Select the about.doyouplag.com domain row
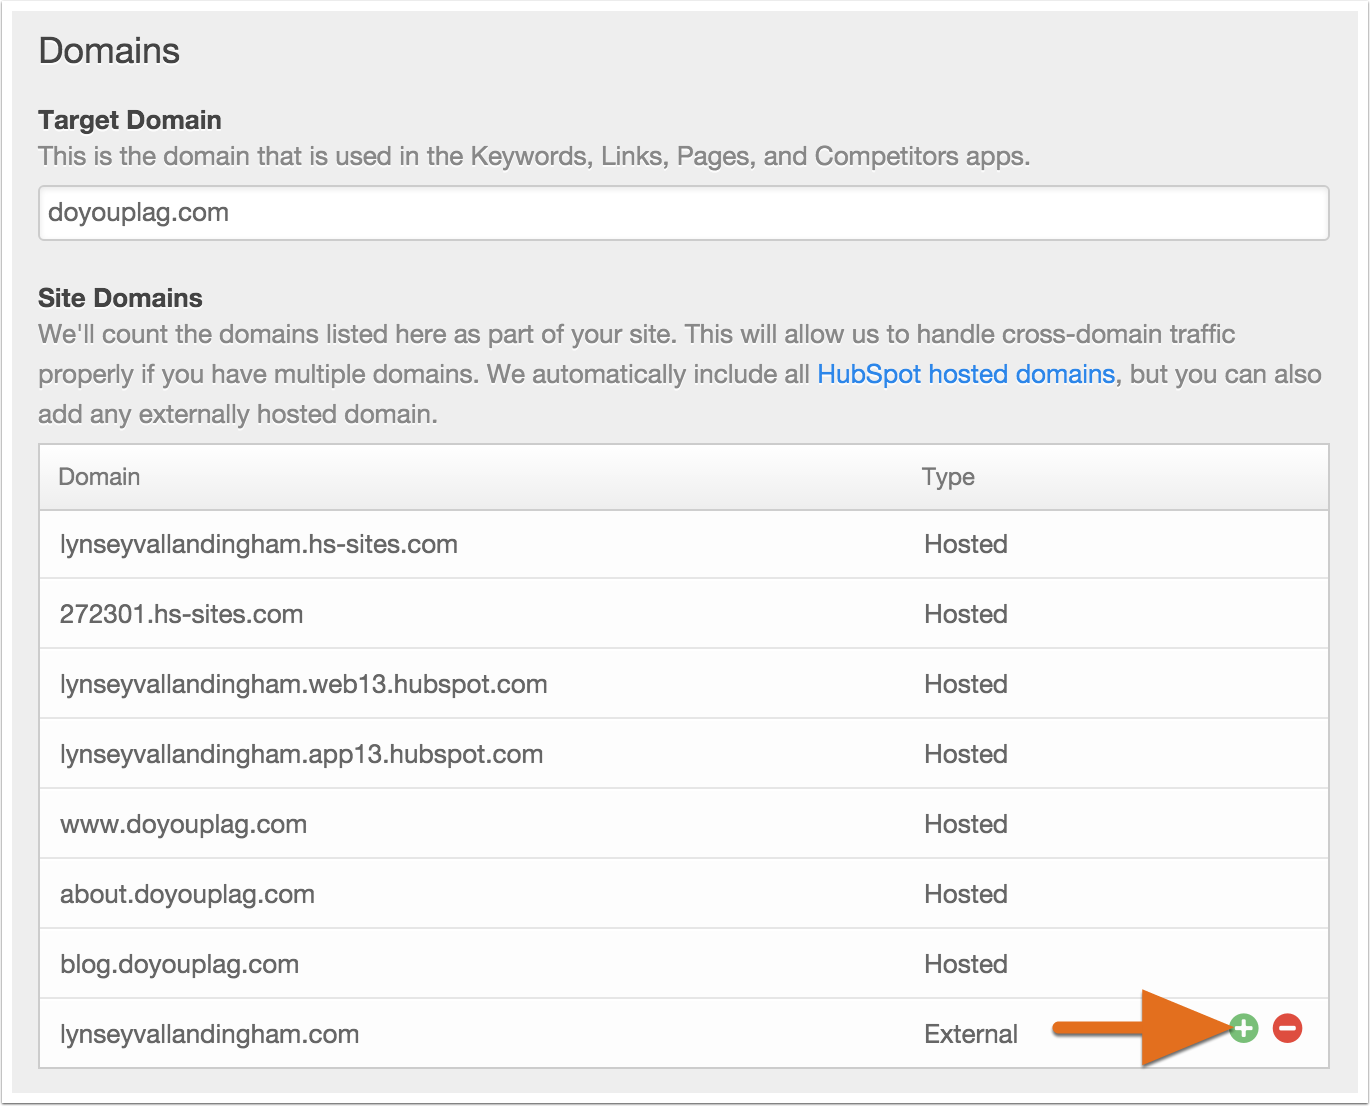This screenshot has height=1106, width=1370. tap(684, 894)
